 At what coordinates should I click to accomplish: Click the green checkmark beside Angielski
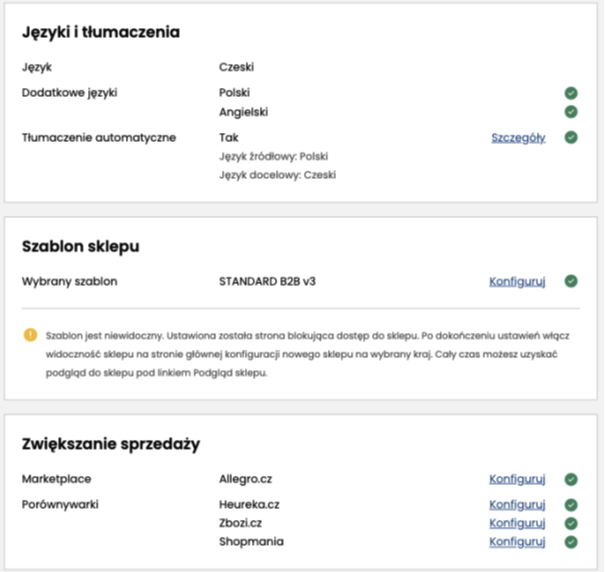[571, 112]
